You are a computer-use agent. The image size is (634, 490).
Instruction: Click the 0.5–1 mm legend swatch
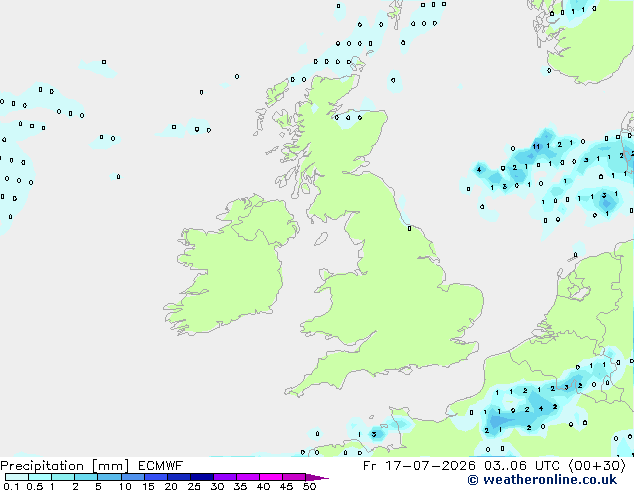40,477
